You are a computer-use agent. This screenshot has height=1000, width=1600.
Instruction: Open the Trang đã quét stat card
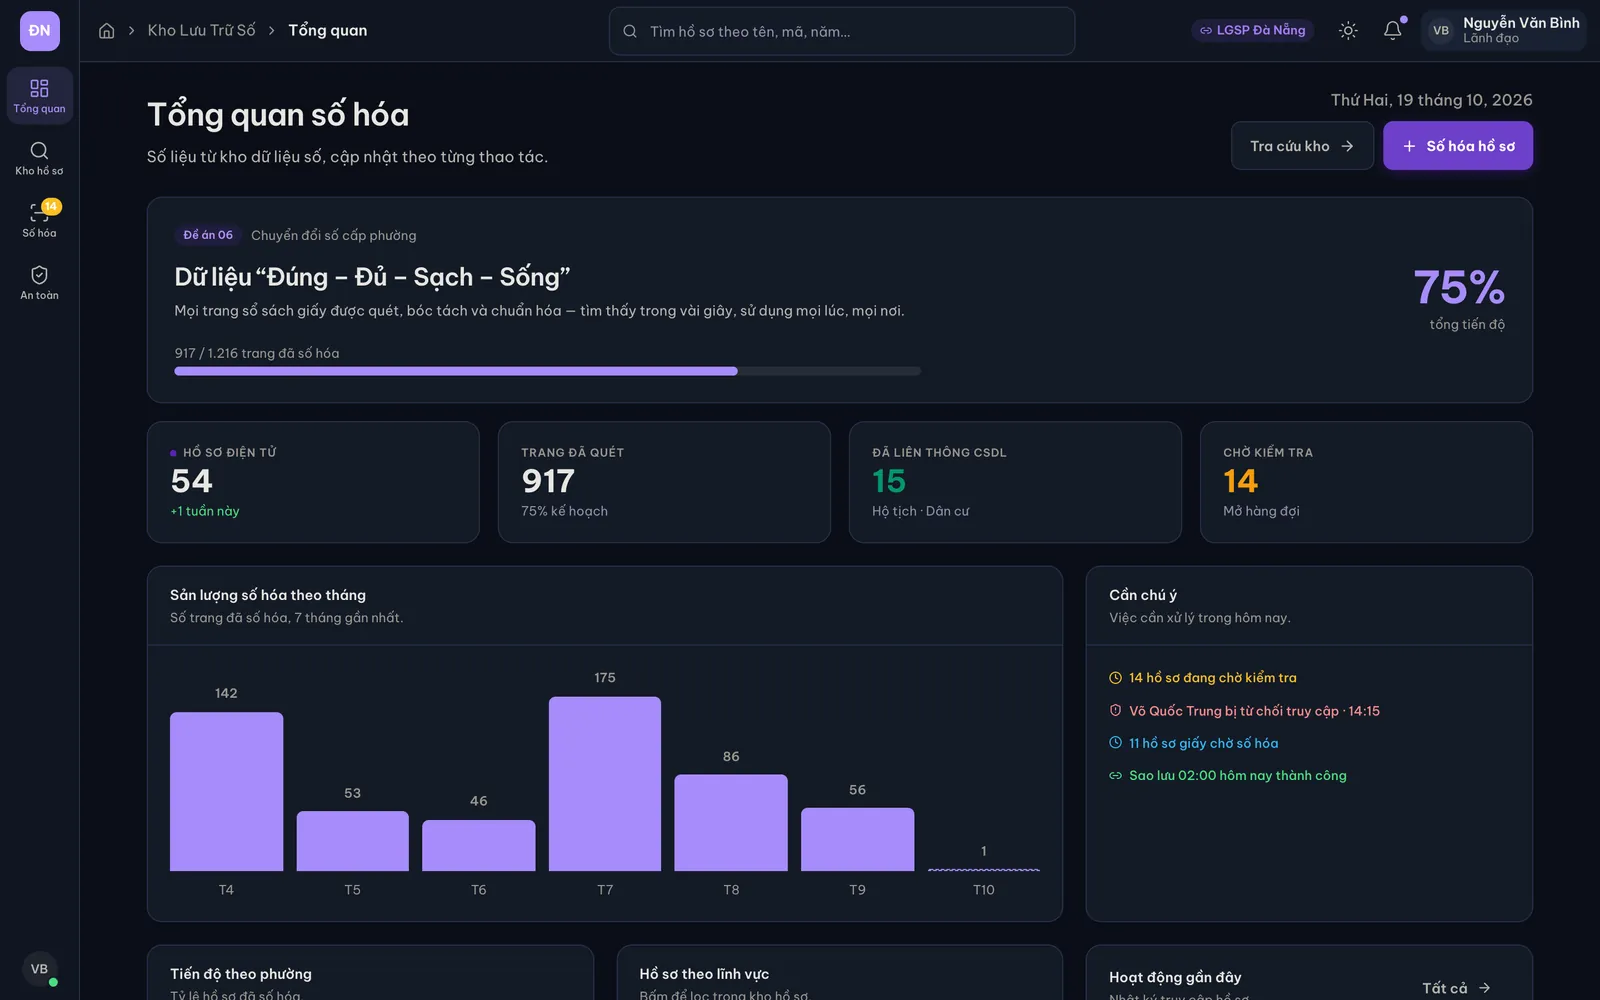pyautogui.click(x=664, y=482)
